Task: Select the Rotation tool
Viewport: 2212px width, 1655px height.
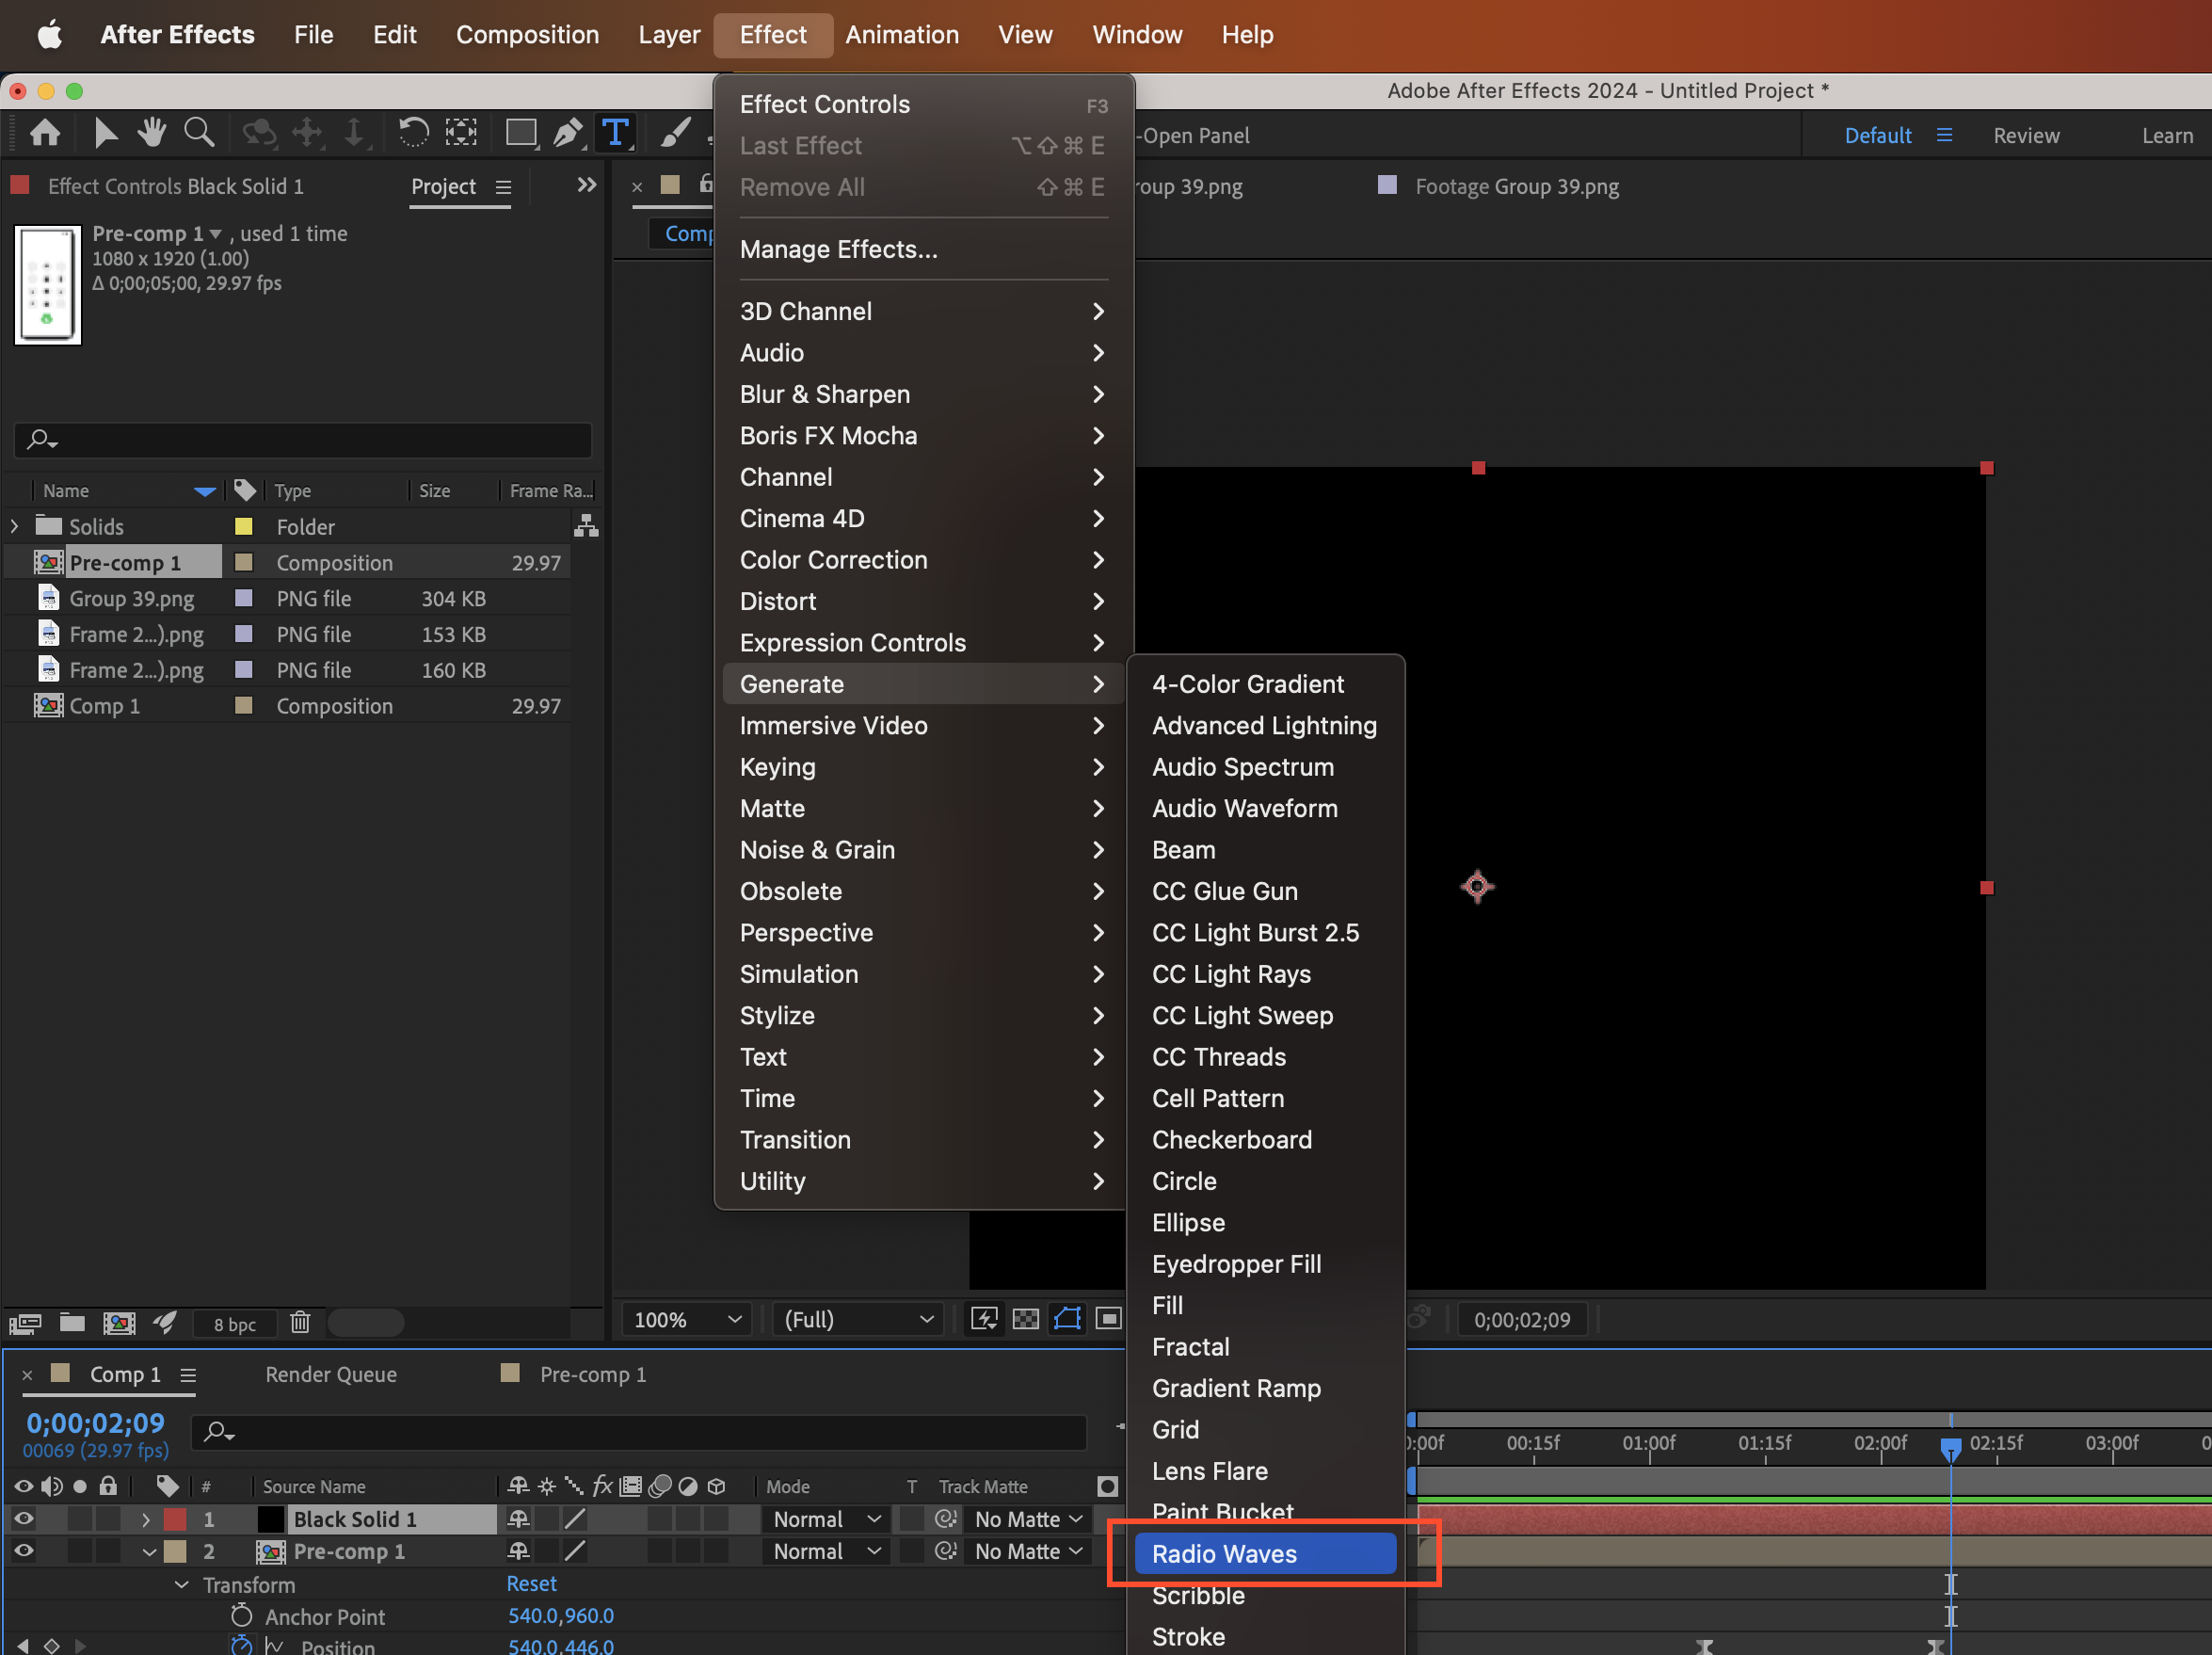Action: (x=413, y=132)
